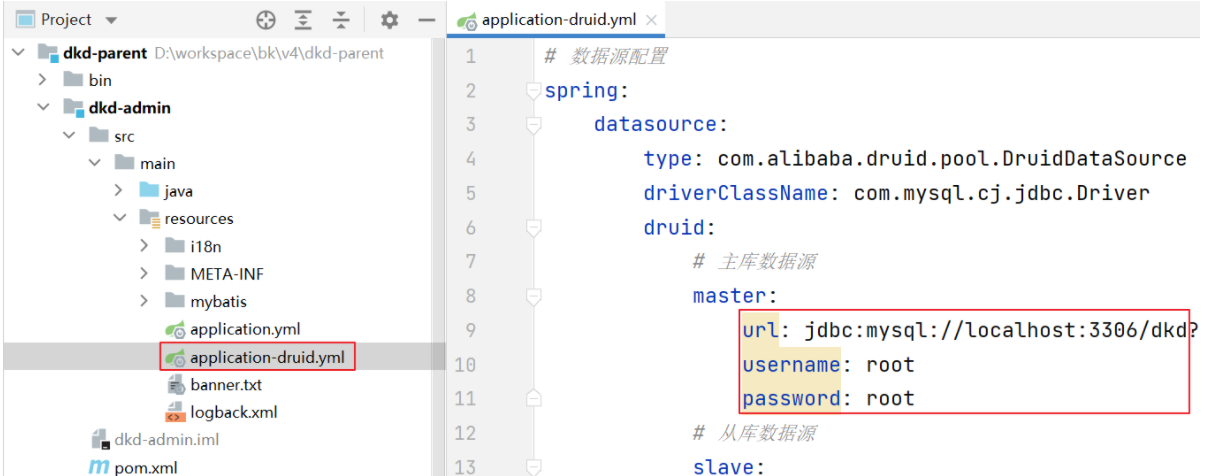Open application.yml in project tree
The image size is (1206, 476).
tap(245, 329)
